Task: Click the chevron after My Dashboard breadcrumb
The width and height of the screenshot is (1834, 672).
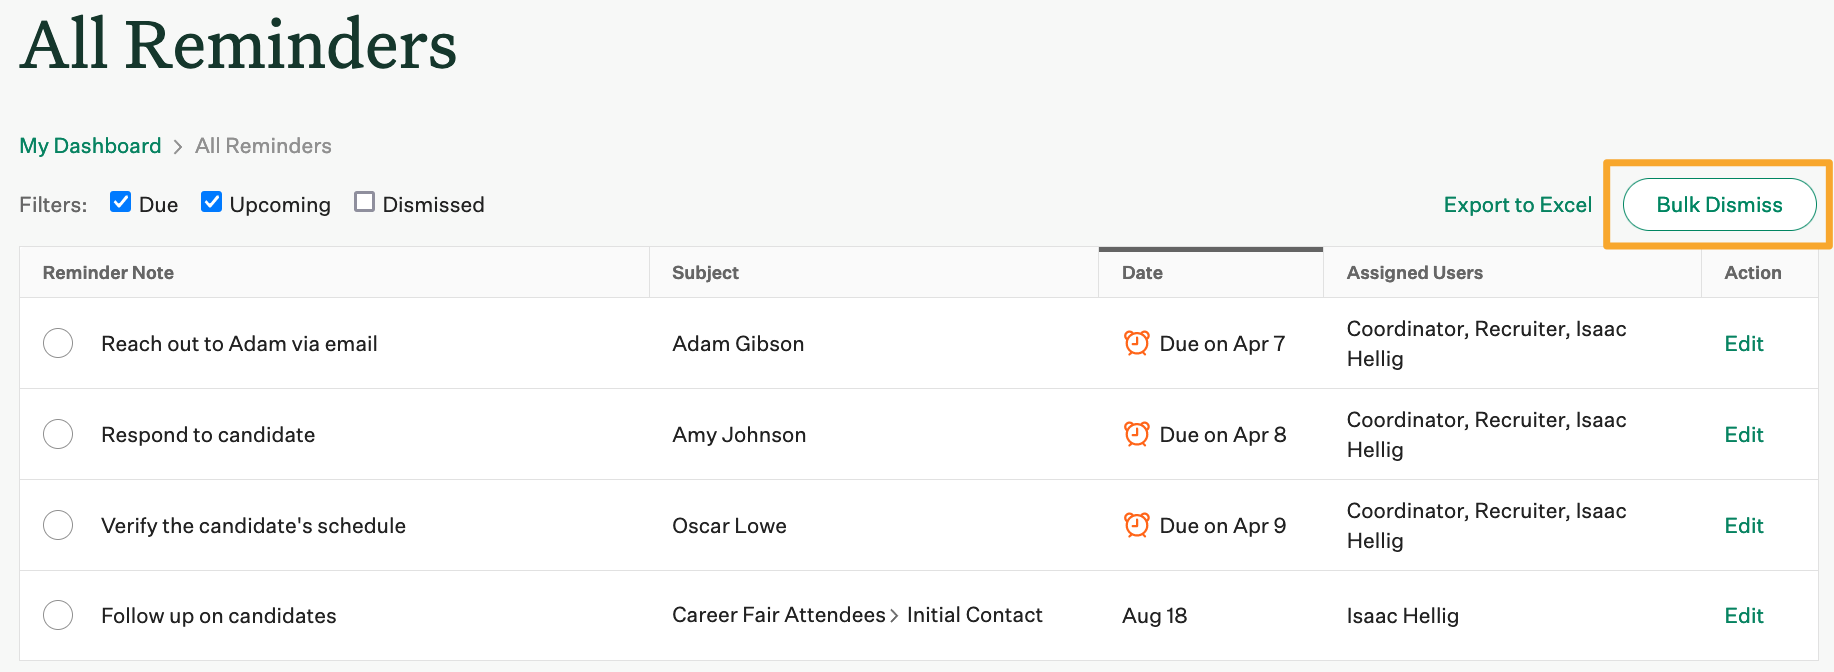Action: [176, 146]
